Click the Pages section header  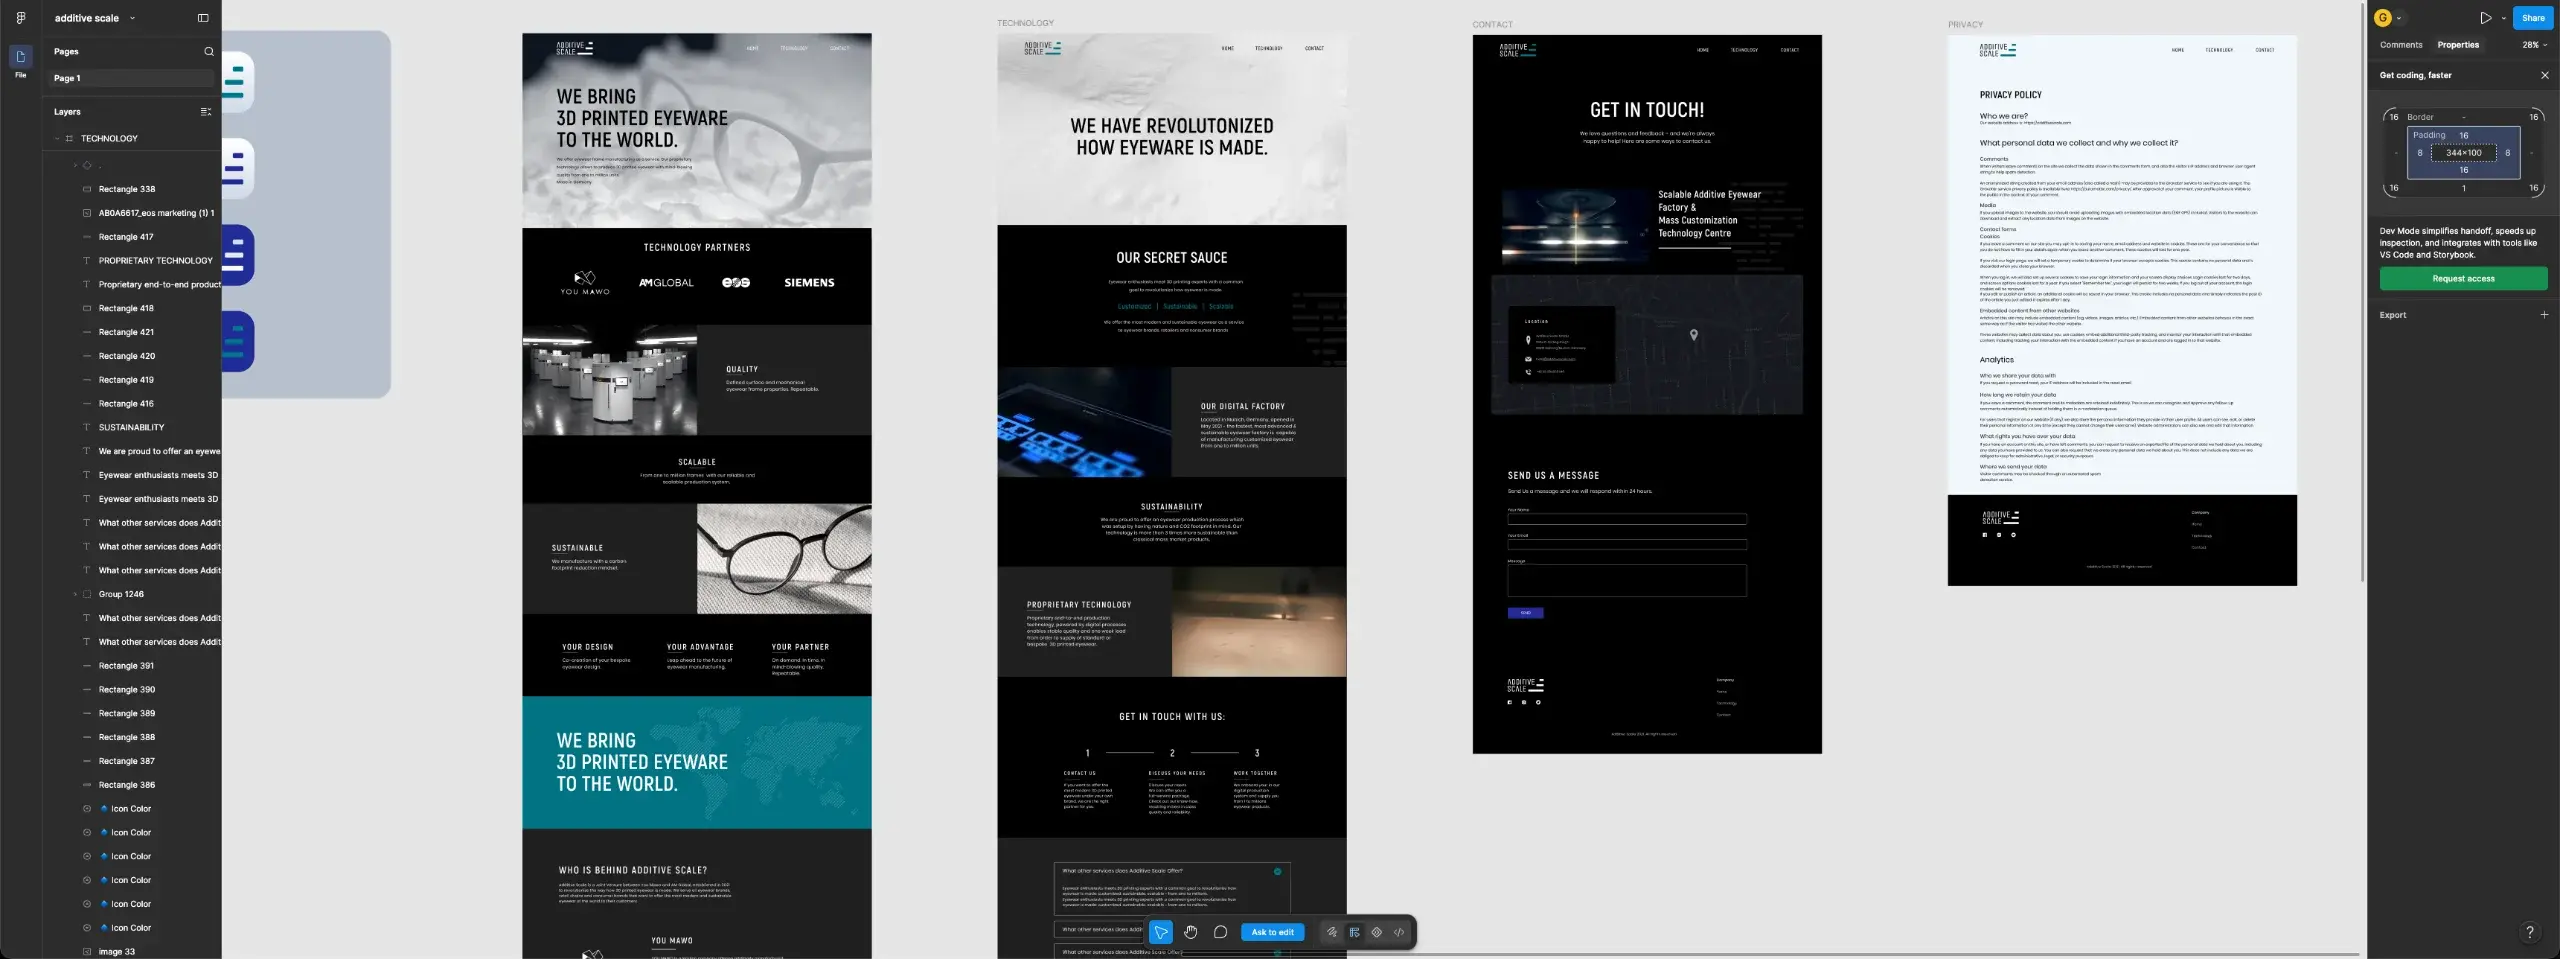(66, 51)
